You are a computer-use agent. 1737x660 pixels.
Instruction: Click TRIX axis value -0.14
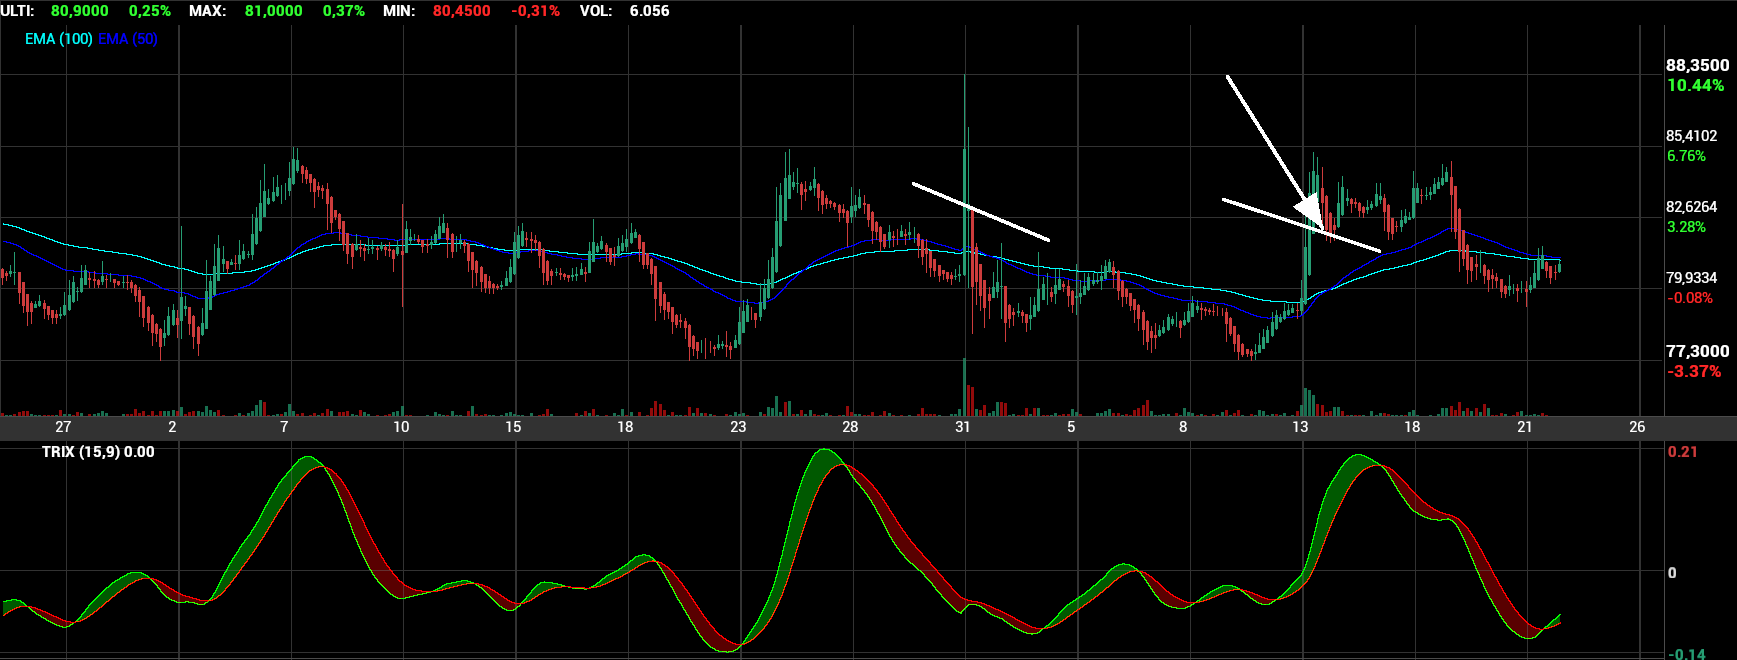1686,654
